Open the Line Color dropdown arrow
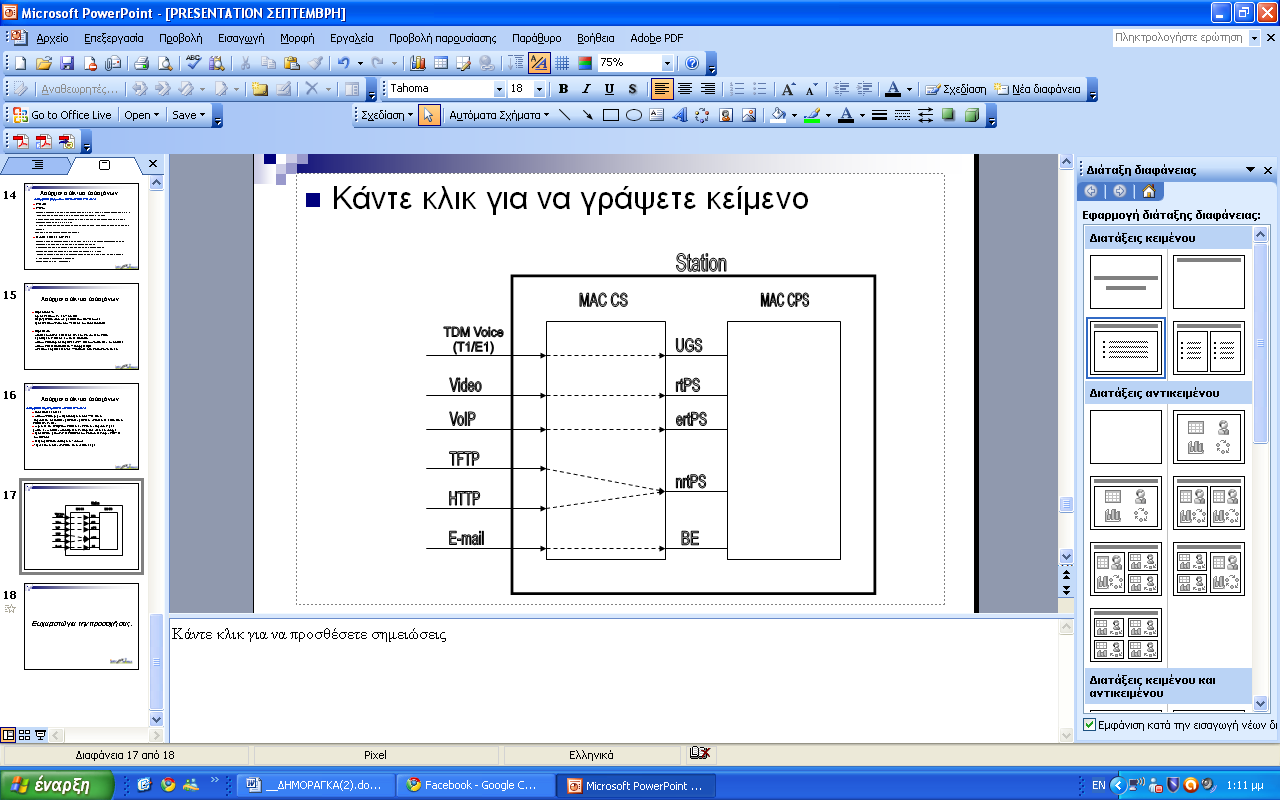Viewport: 1280px width, 800px height. 828,115
